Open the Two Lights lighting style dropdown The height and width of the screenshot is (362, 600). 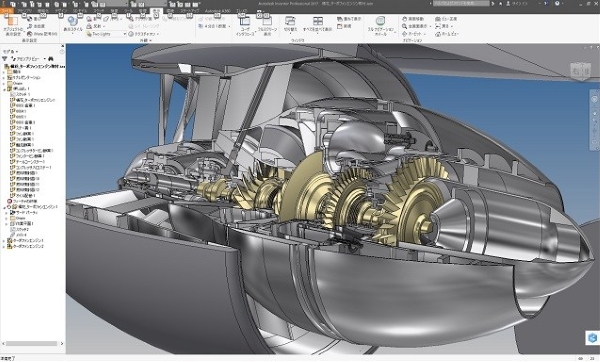tap(106, 34)
